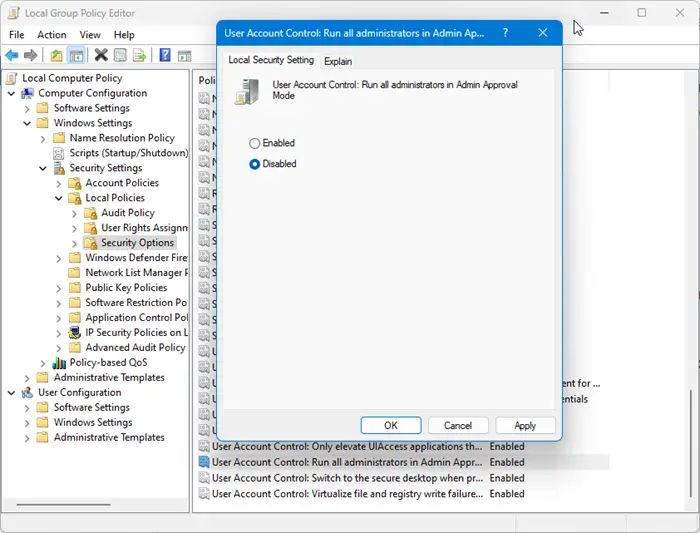Select 'User Rights Assignm' tree item
The image size is (700, 533).
[x=144, y=228]
